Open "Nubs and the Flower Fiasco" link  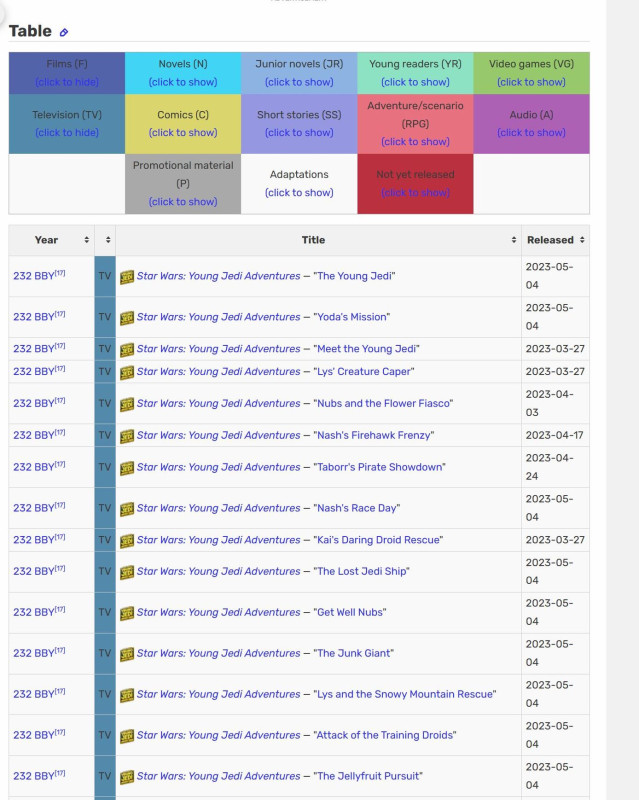tap(383, 403)
